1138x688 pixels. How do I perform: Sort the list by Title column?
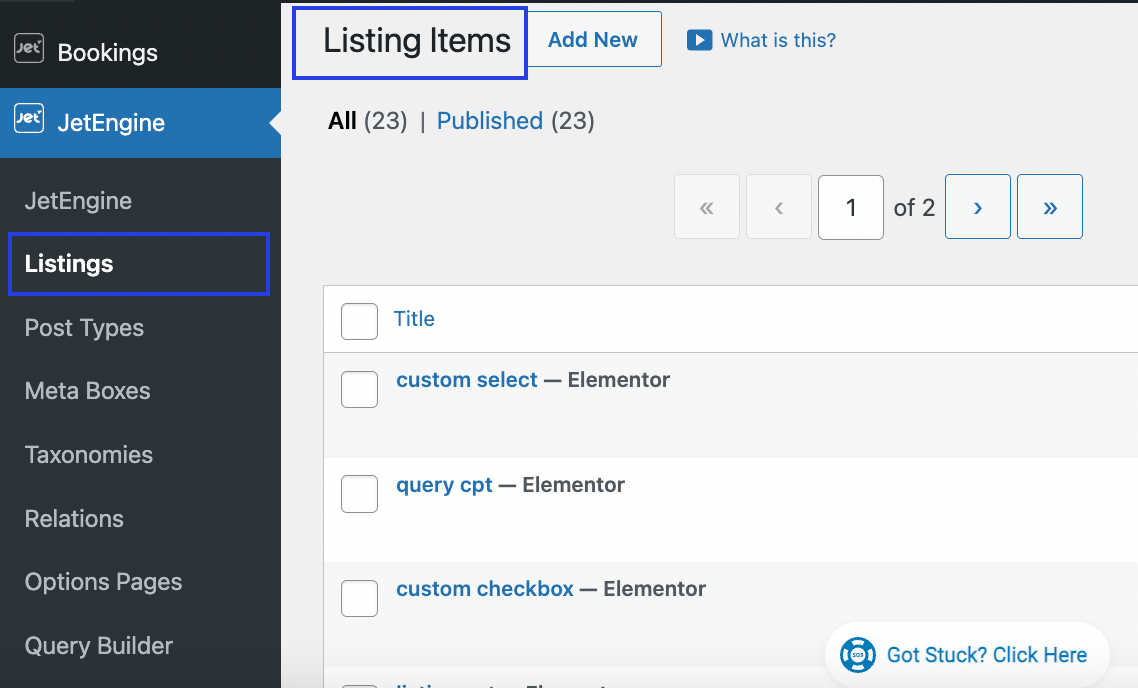[x=414, y=319]
